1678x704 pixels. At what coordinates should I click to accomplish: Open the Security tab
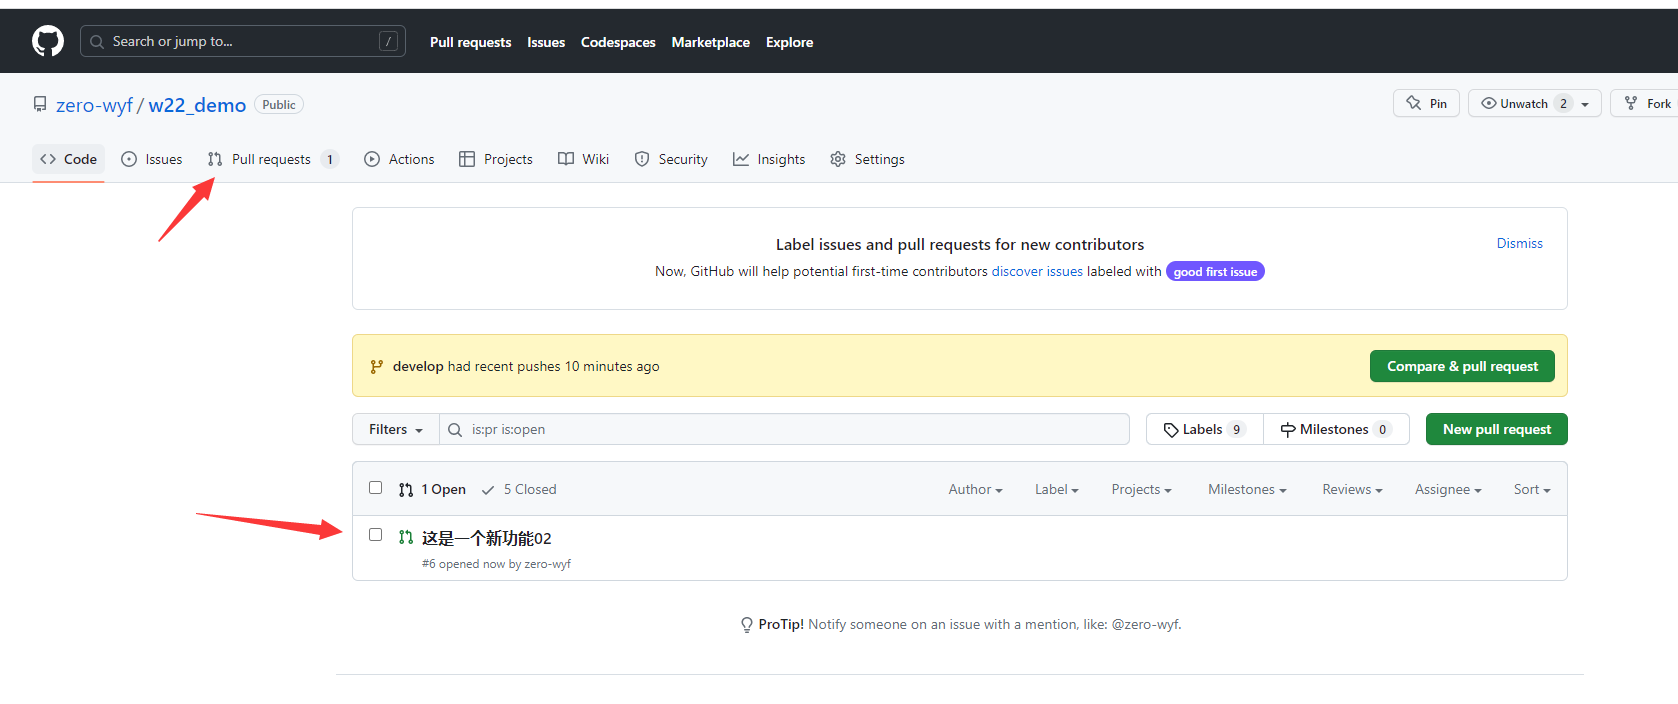671,159
